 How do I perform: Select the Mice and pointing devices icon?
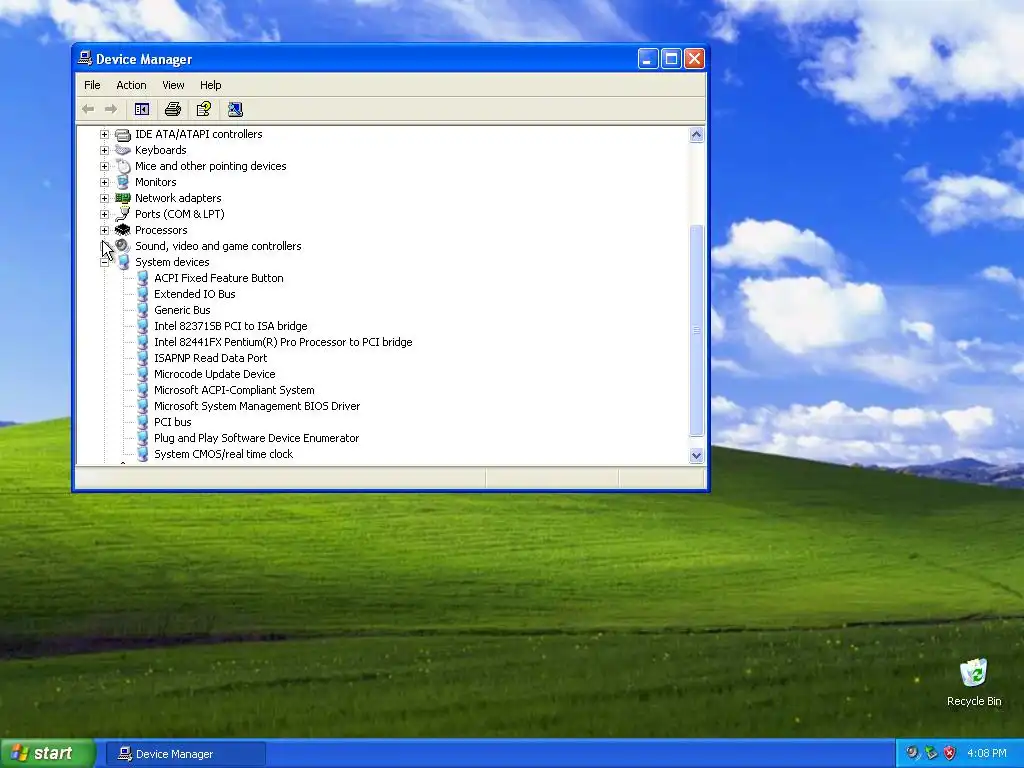(123, 167)
